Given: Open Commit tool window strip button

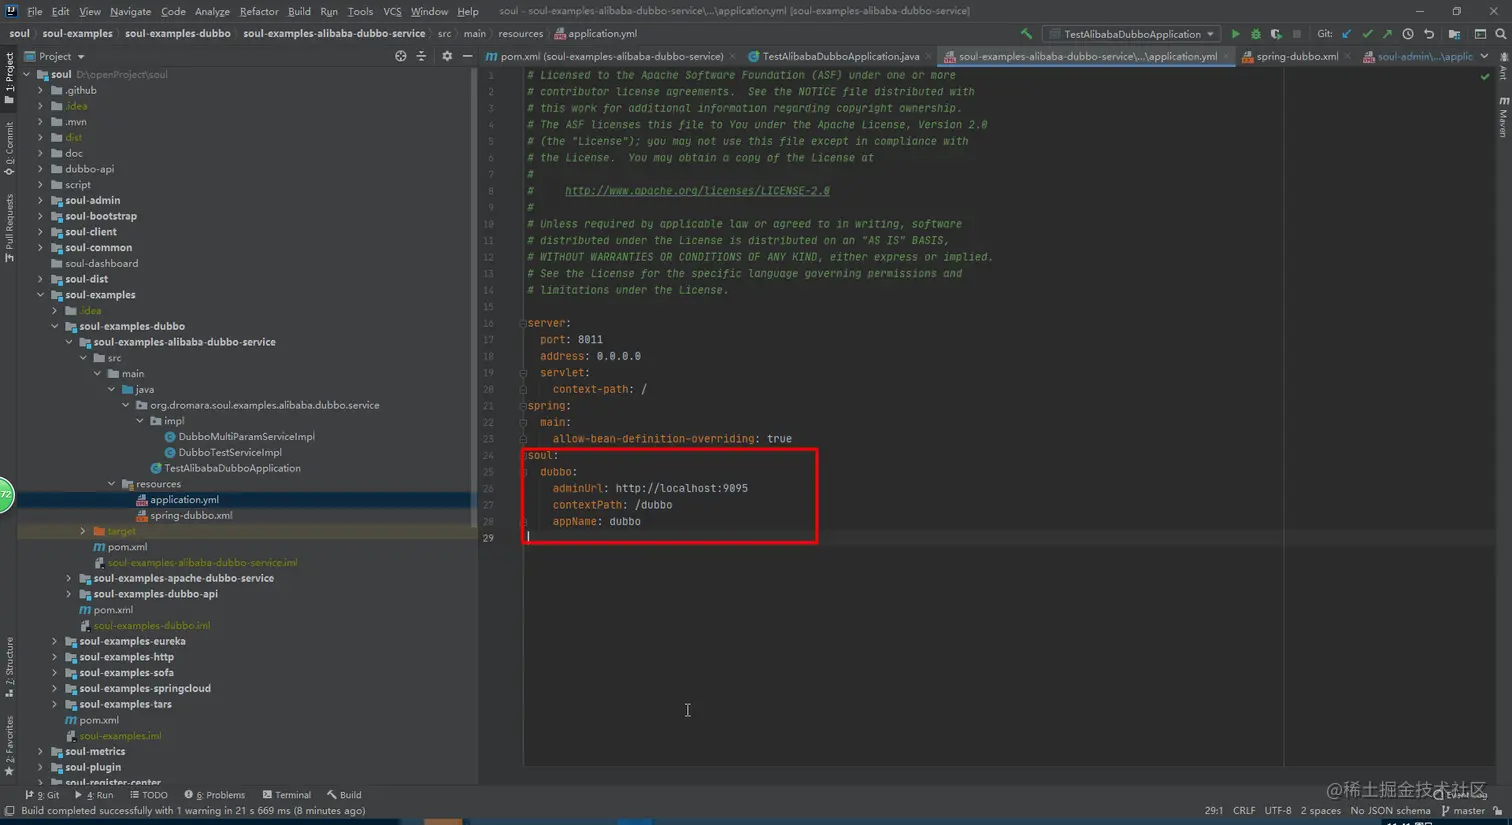Looking at the screenshot, I should 9,148.
